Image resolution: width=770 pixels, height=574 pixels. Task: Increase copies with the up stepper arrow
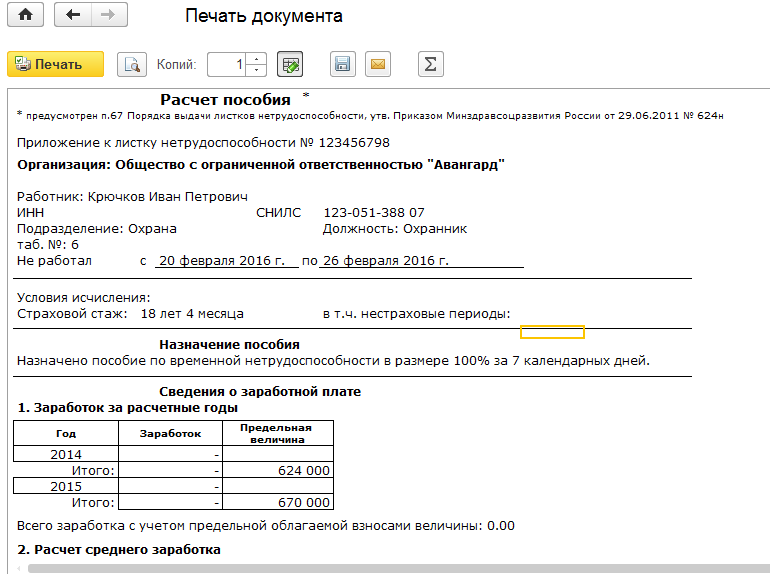tap(257, 59)
